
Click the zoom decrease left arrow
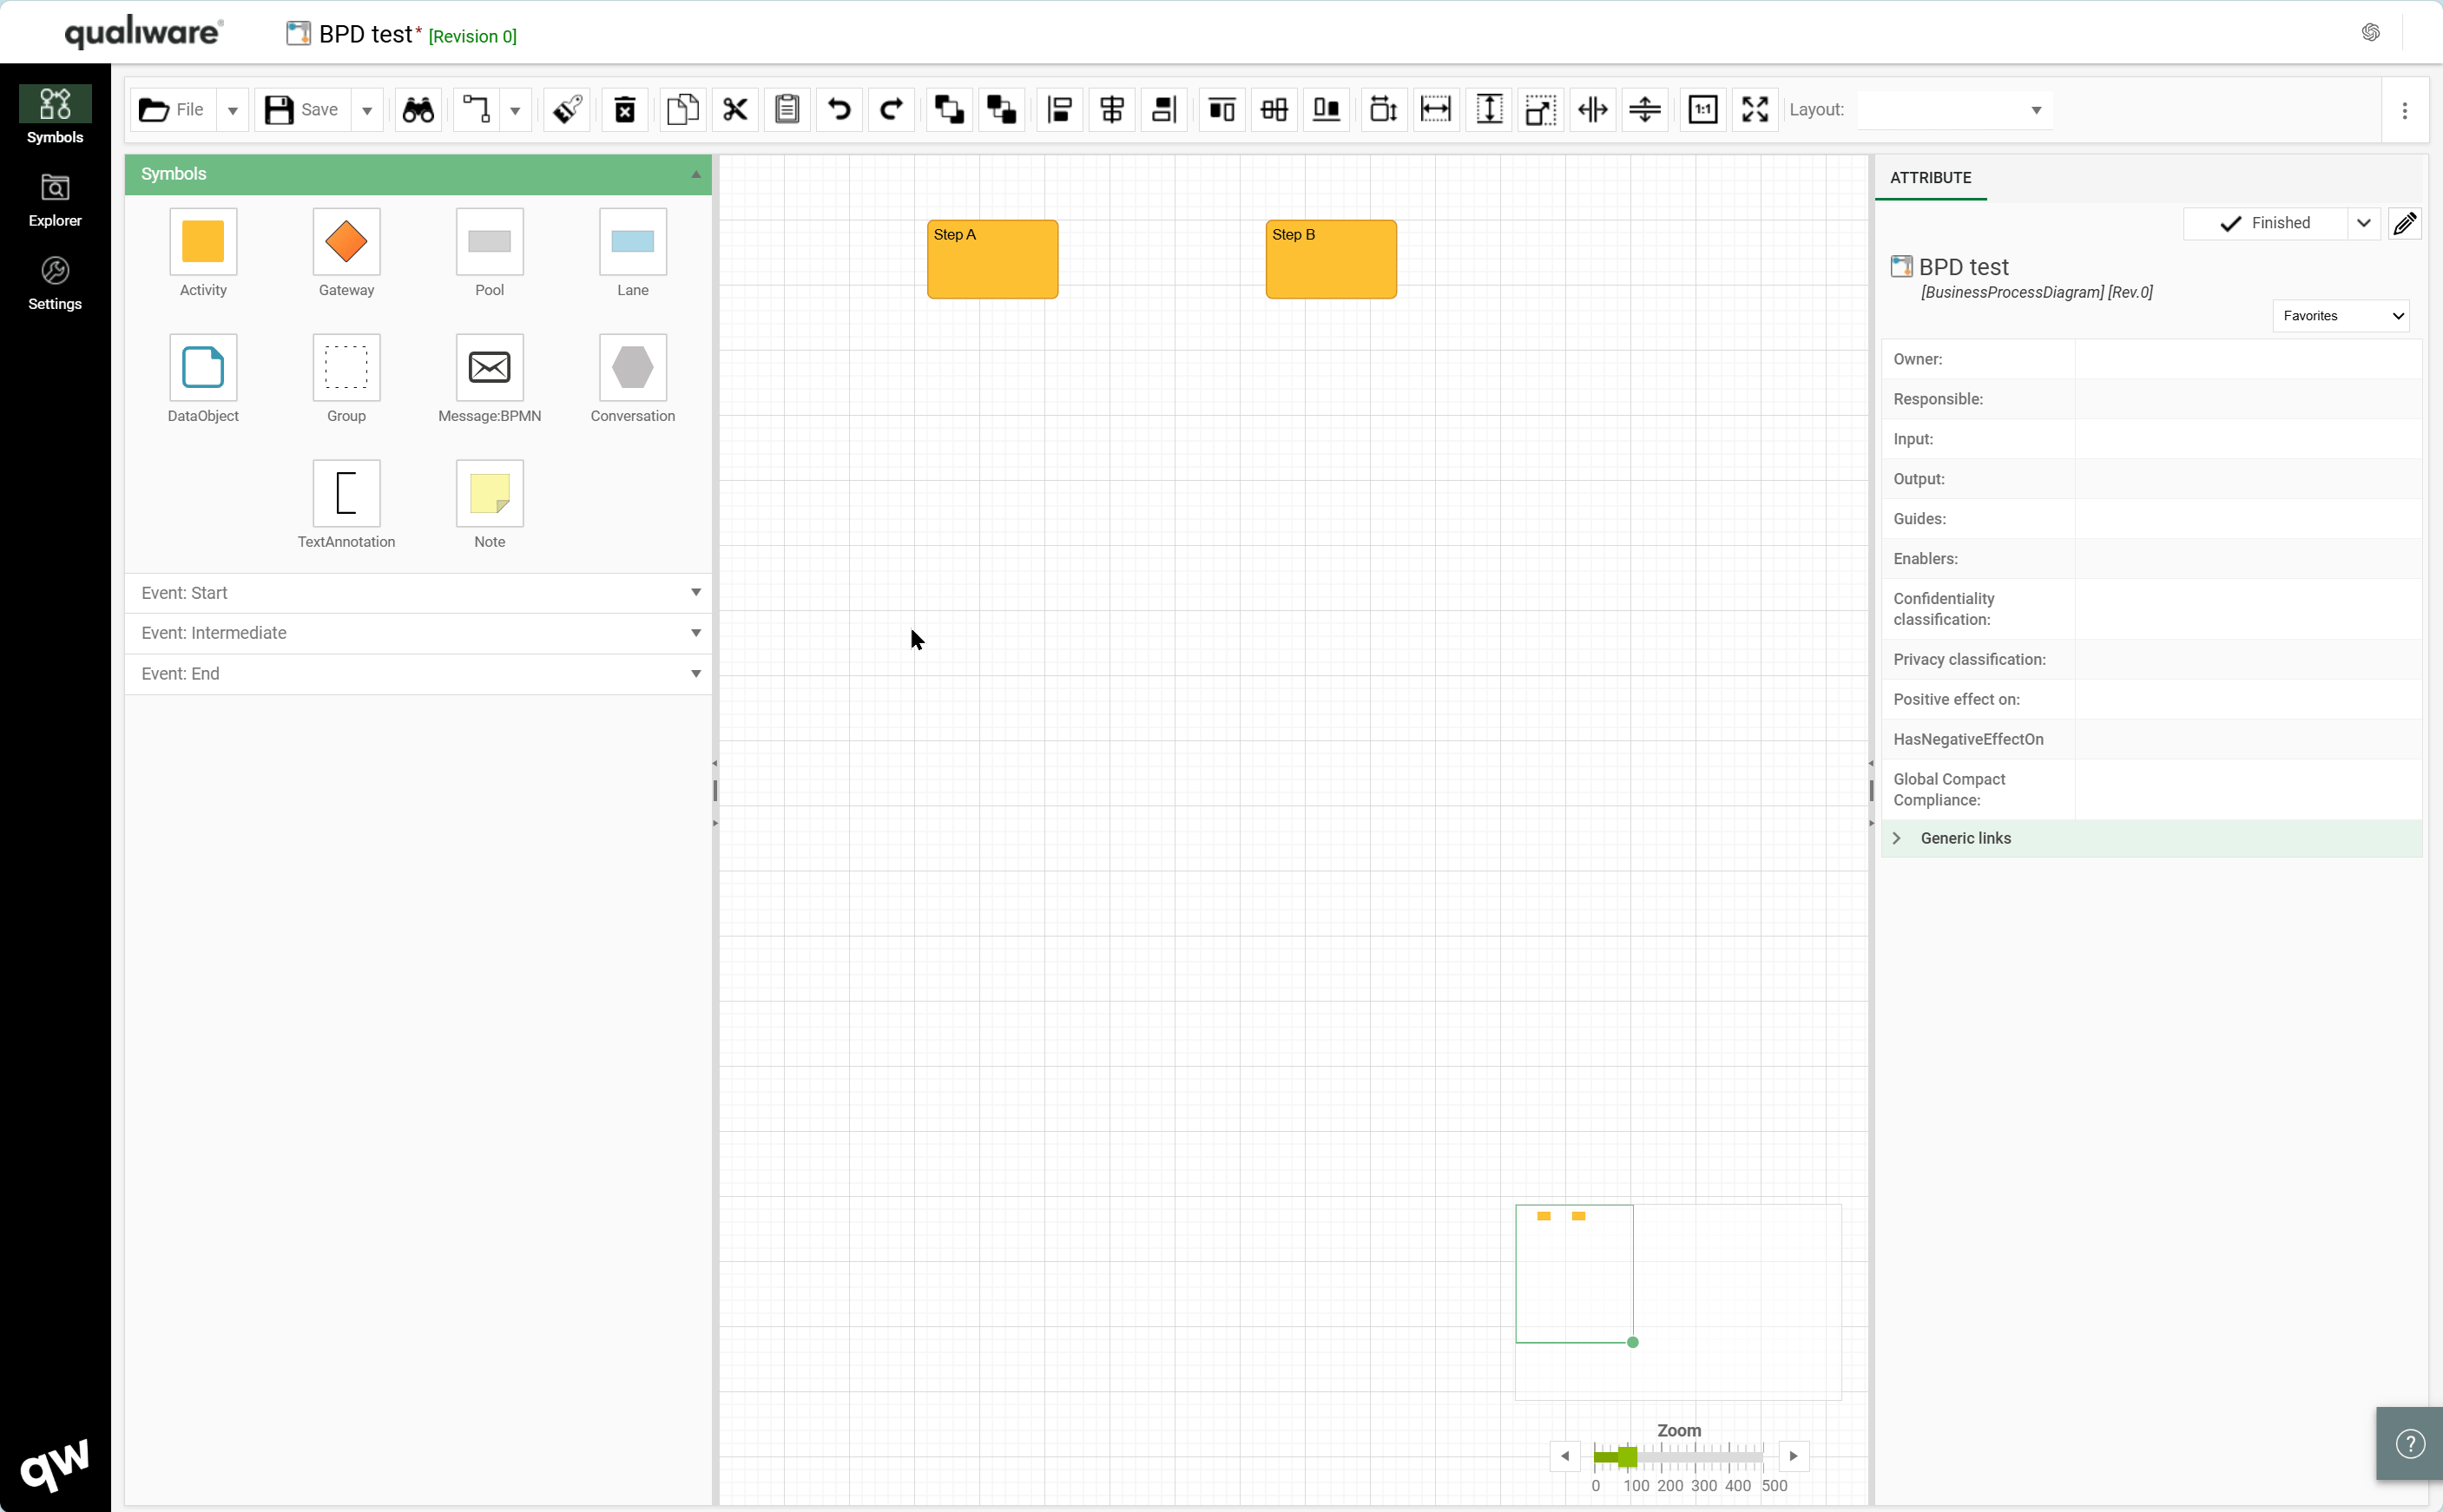click(1565, 1456)
